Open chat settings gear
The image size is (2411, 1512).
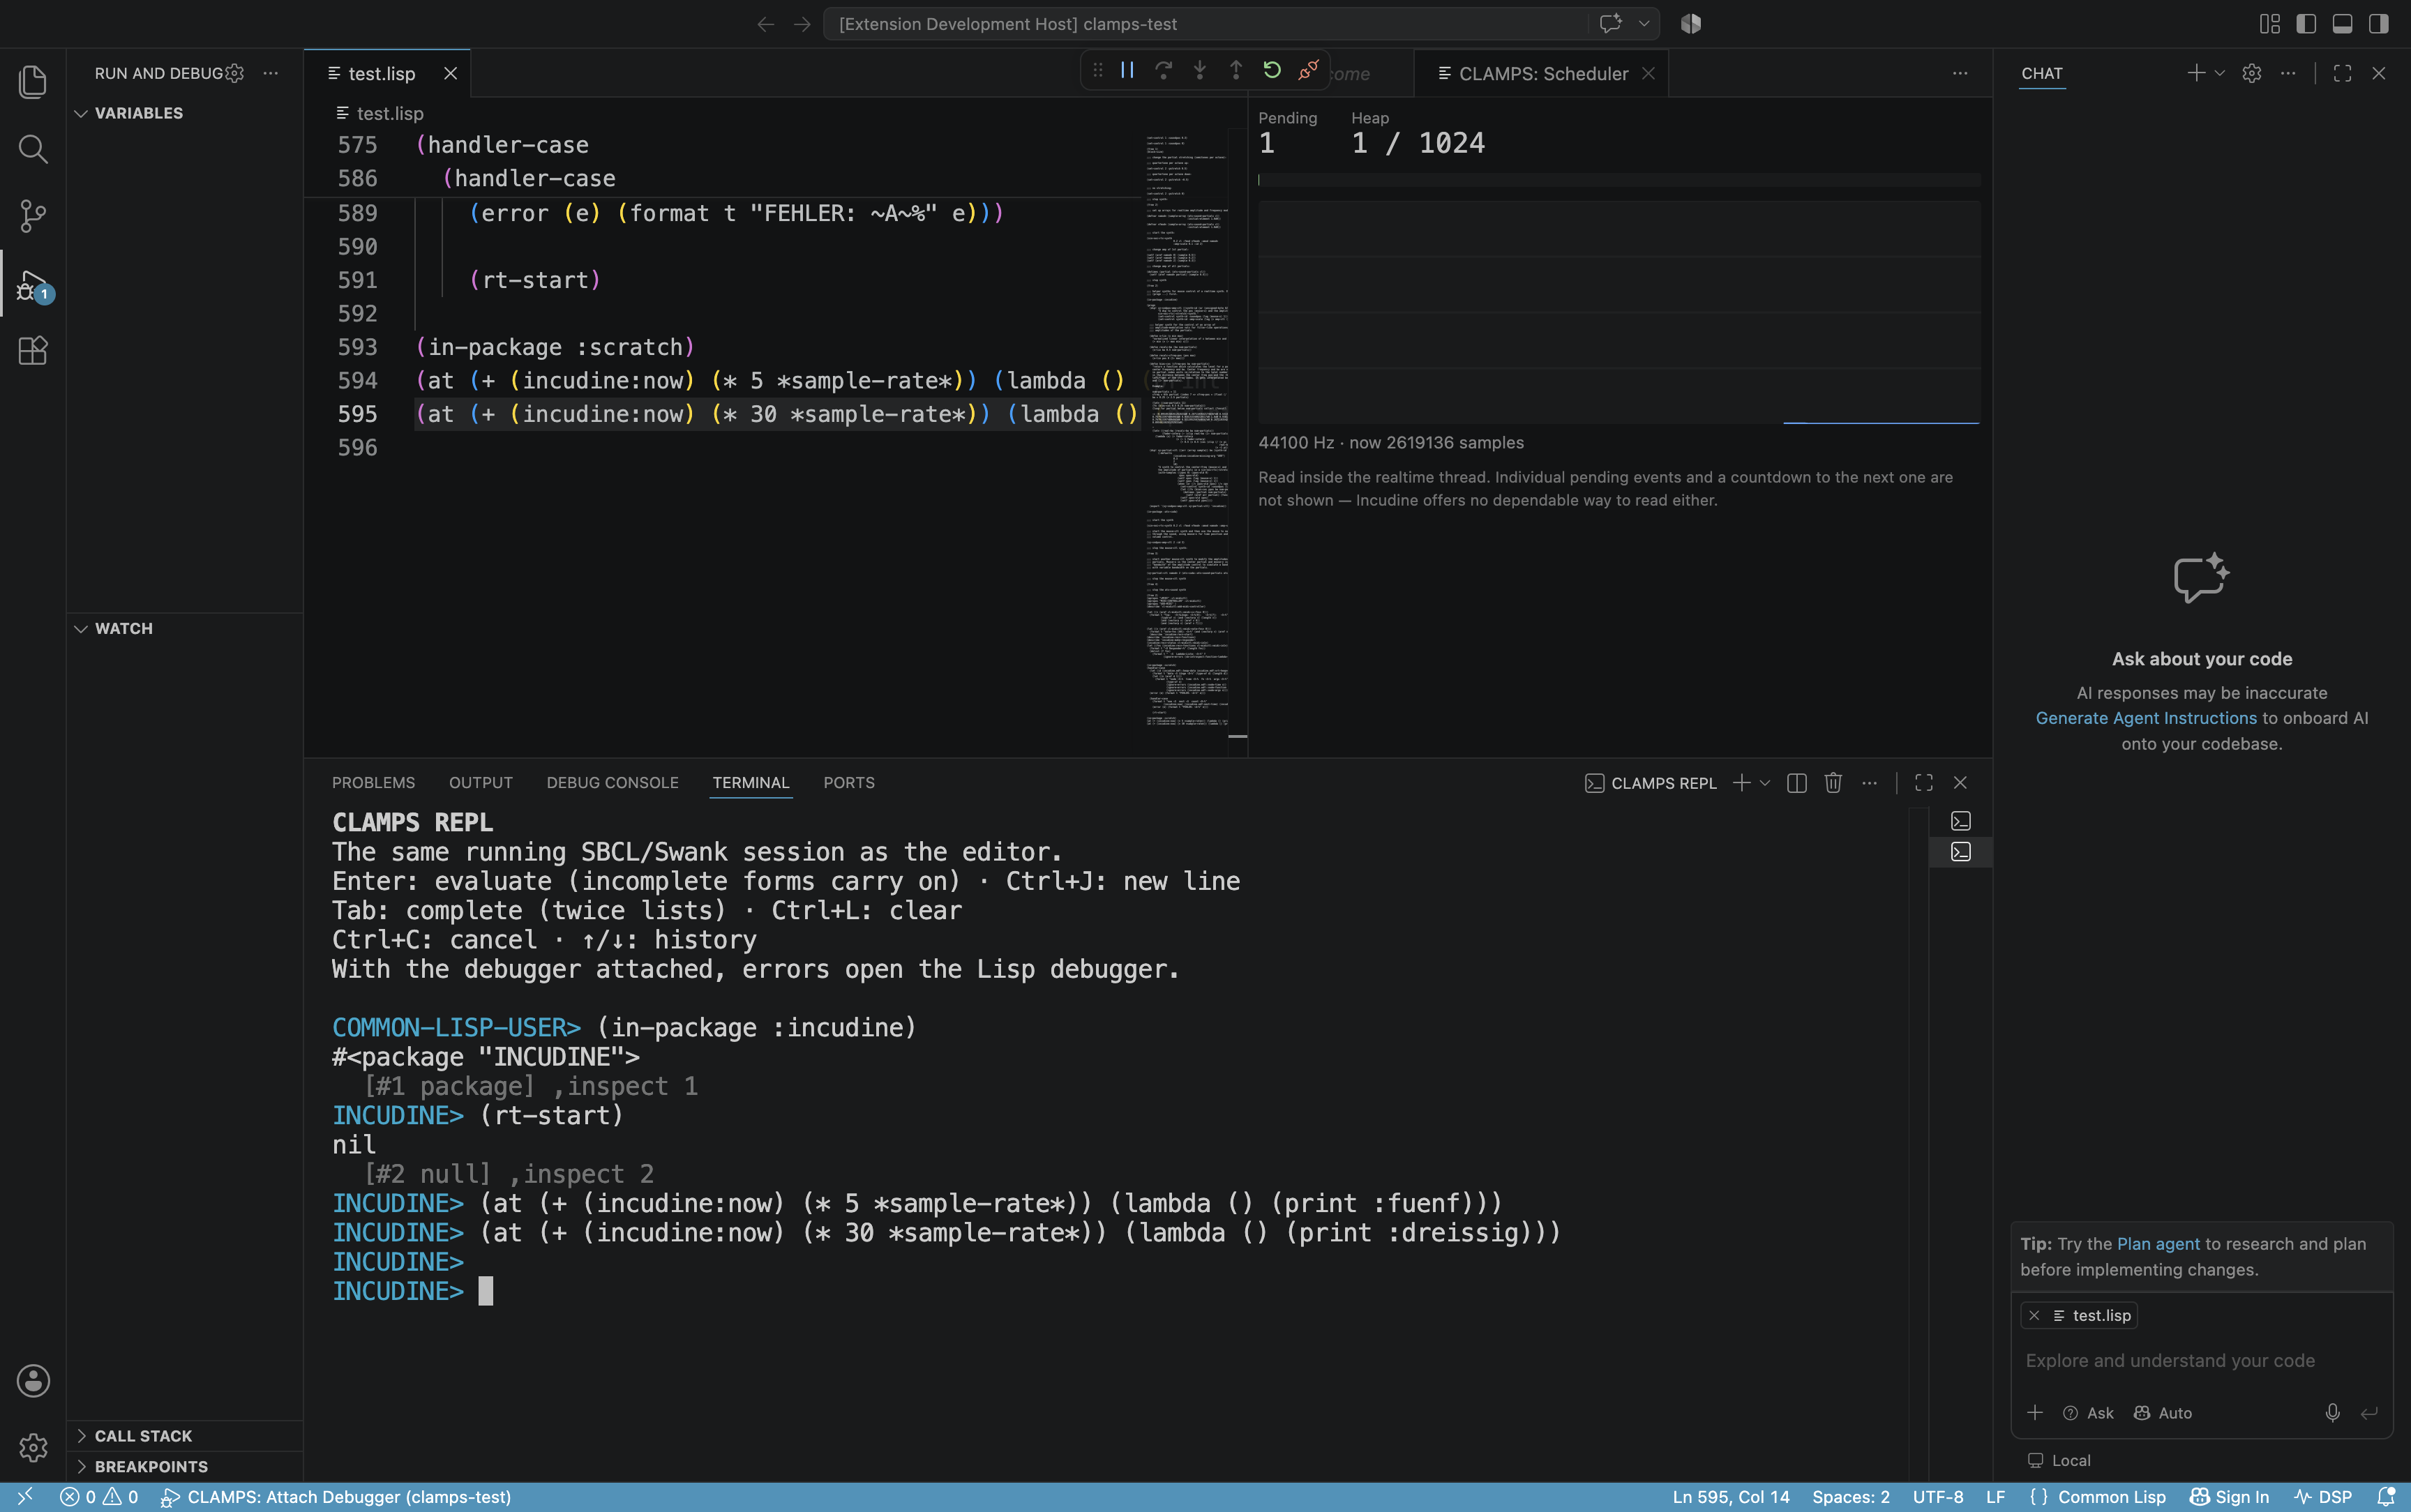pos(2251,73)
